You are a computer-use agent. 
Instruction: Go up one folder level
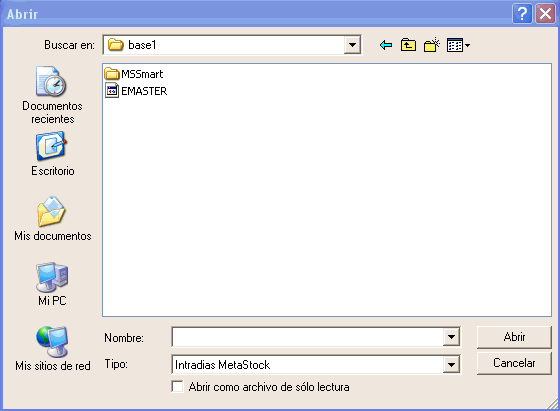(408, 45)
